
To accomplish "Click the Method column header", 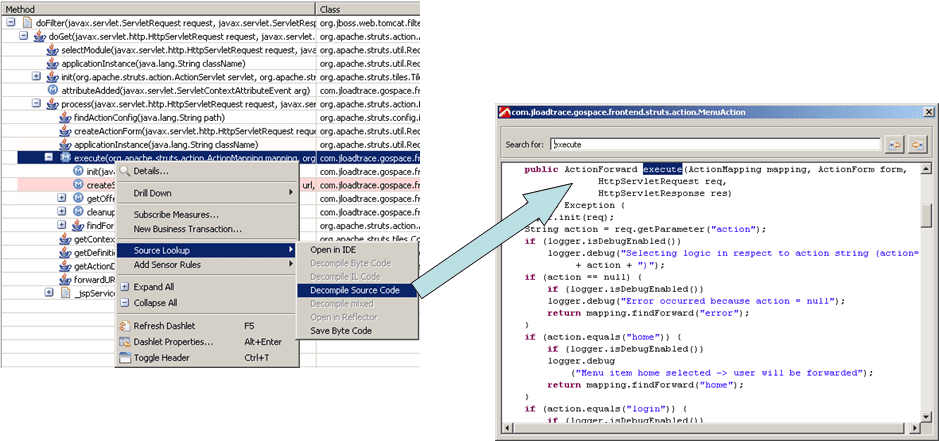I will (158, 10).
